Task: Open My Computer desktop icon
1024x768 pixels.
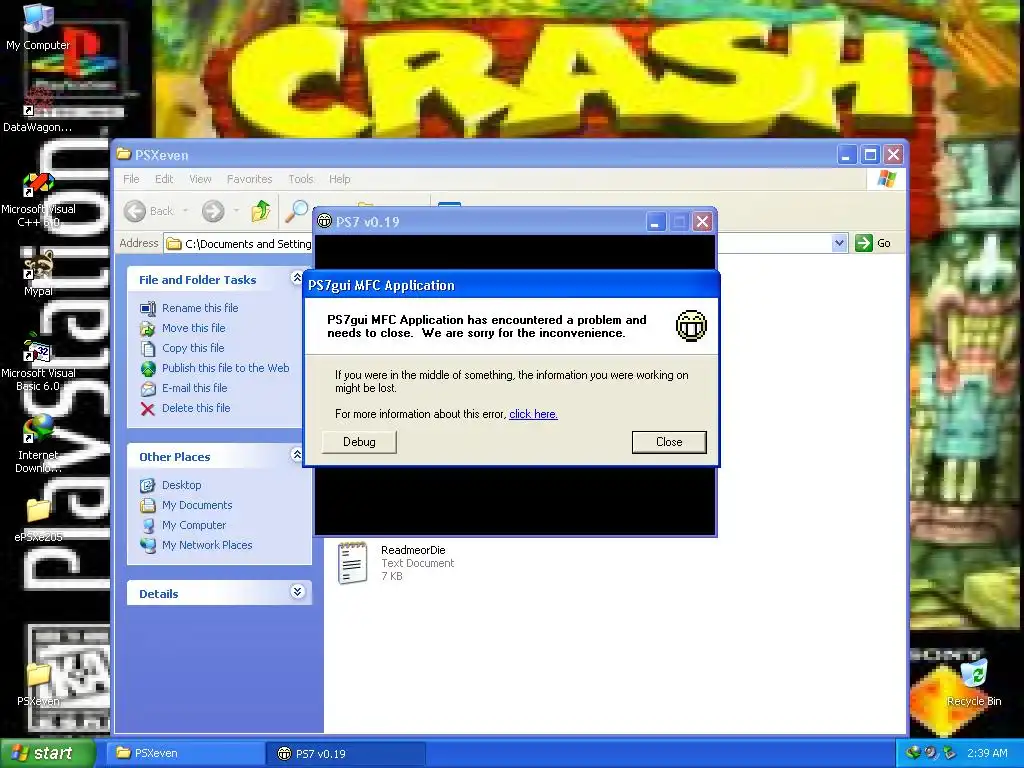Action: click(x=38, y=27)
